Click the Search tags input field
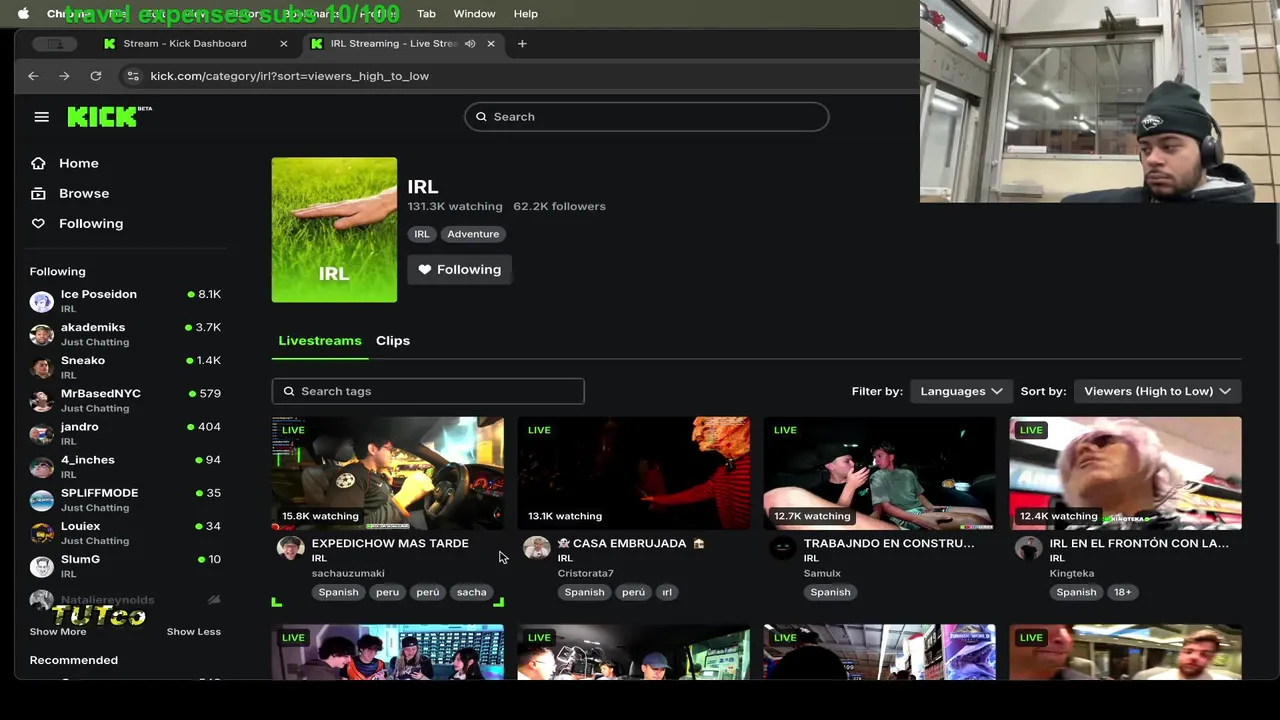The image size is (1280, 720). (x=428, y=391)
